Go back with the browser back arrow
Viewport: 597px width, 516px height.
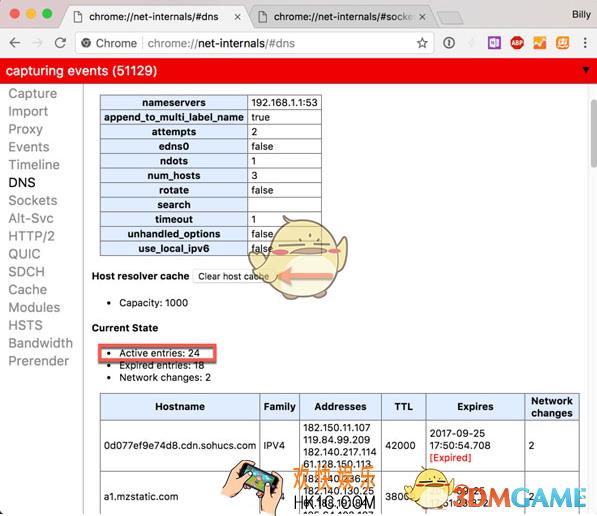(x=15, y=43)
